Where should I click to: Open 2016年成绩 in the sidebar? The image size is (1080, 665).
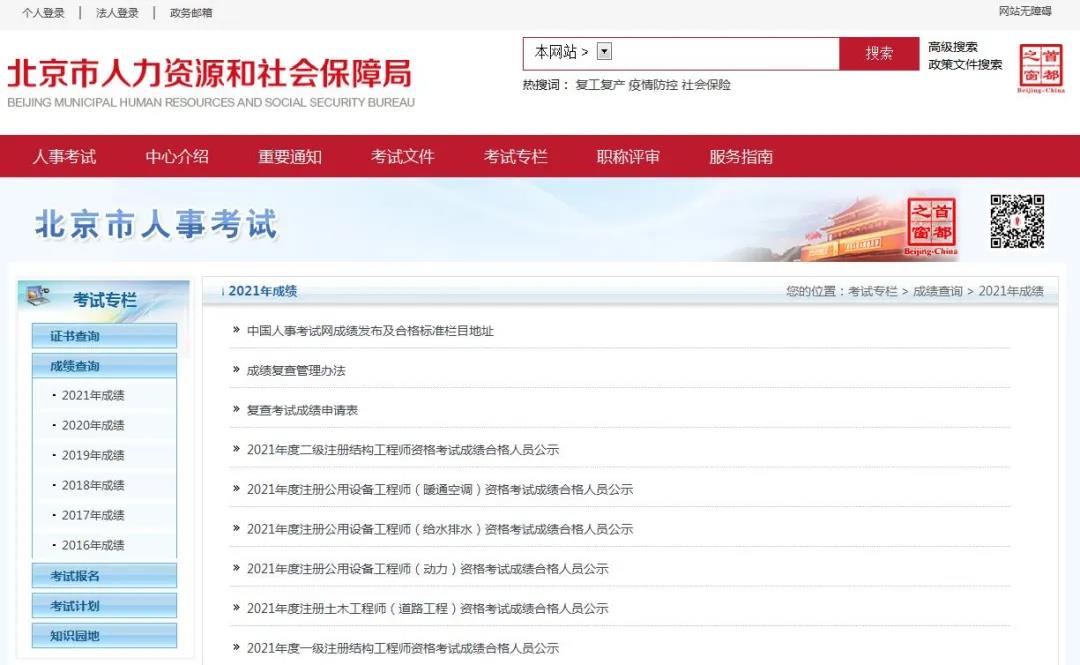point(93,545)
